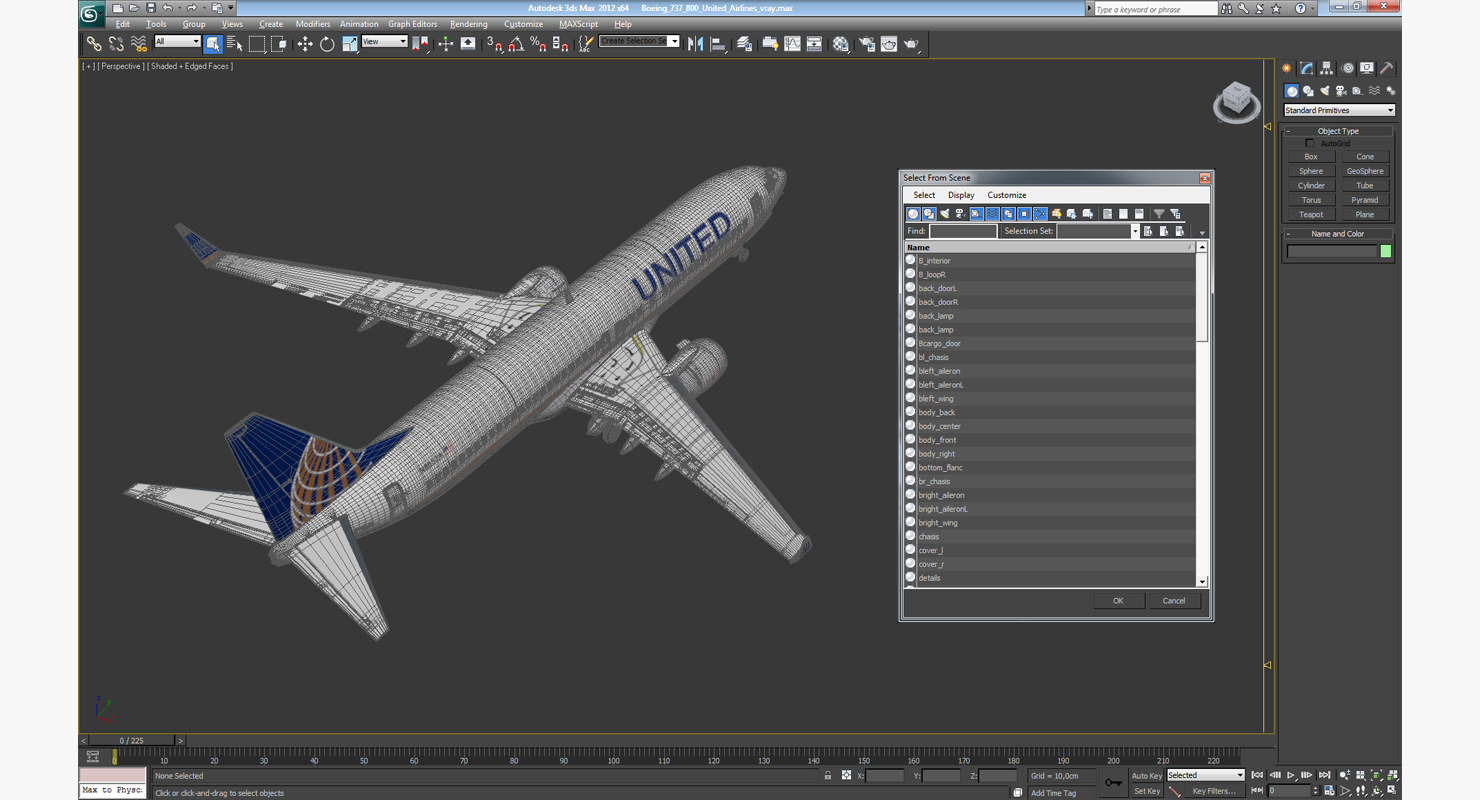Open the selection filter All dropdown

[x=177, y=41]
